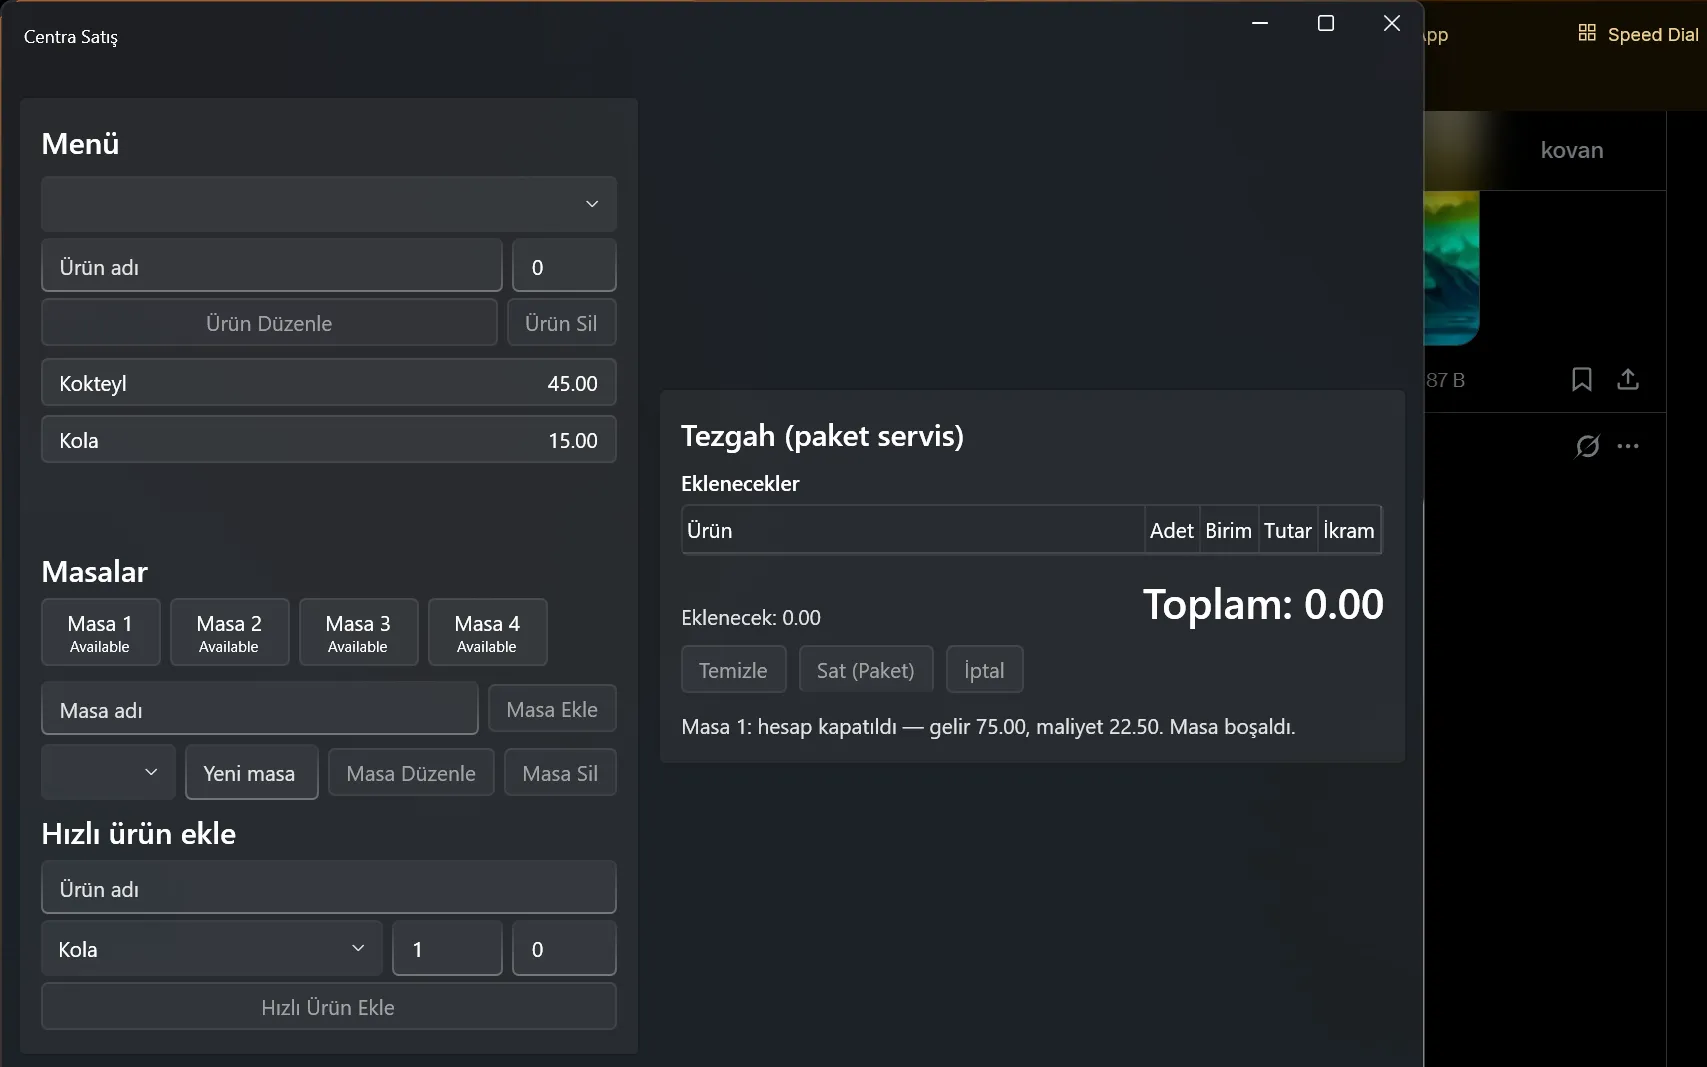Open the Masa 1 table

pyautogui.click(x=100, y=632)
